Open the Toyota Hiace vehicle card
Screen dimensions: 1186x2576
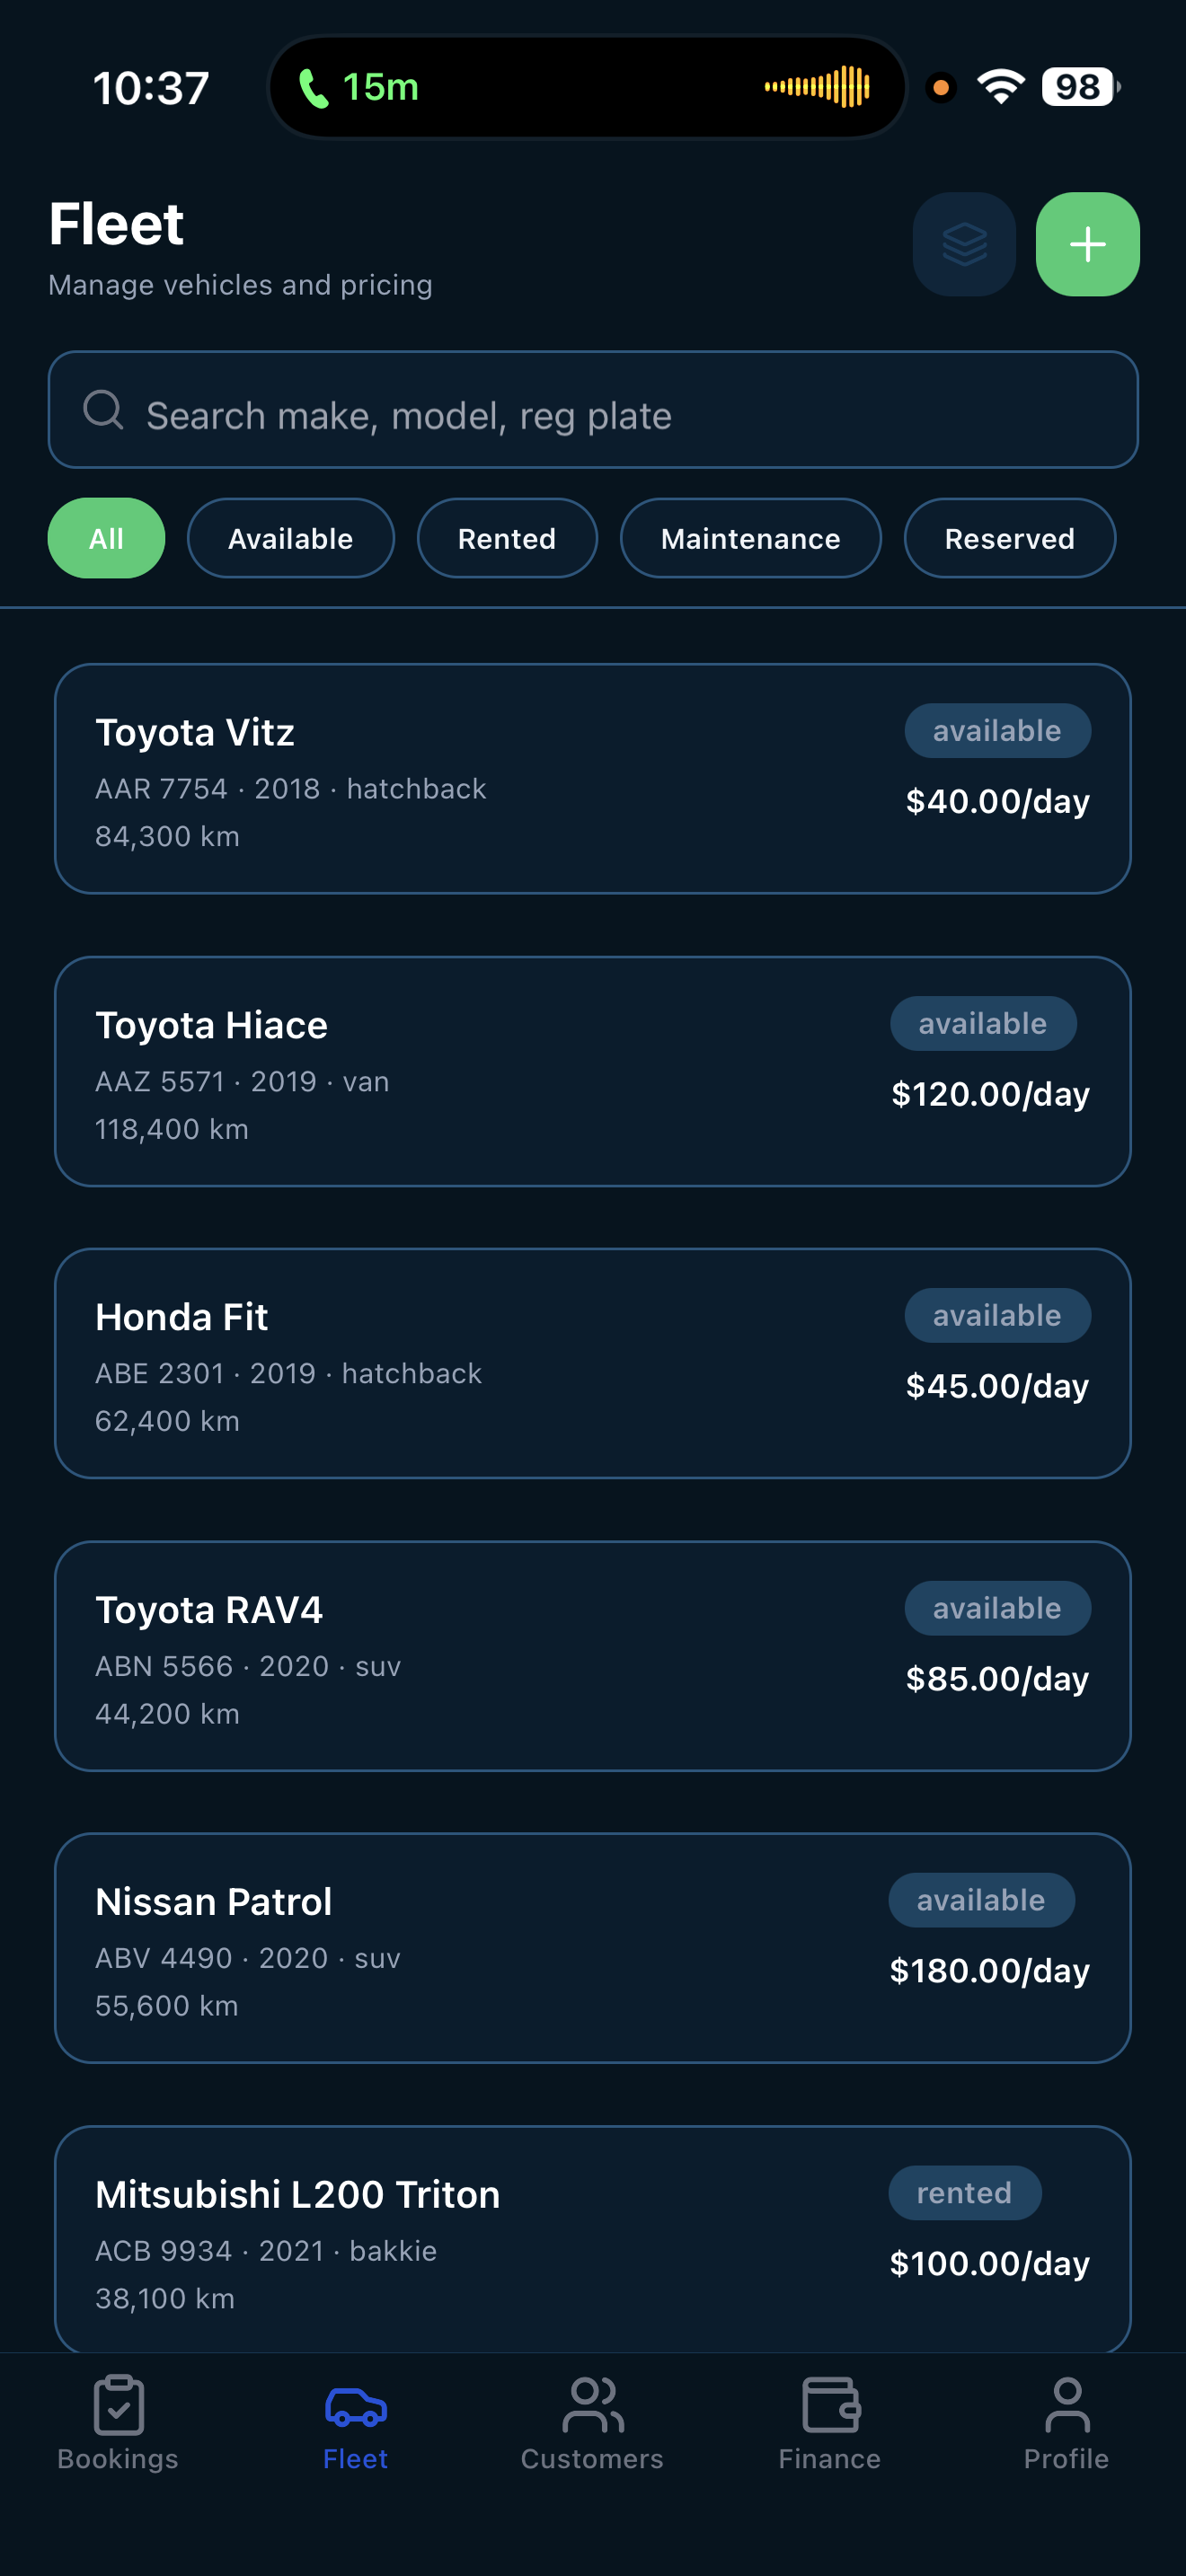tap(592, 1072)
